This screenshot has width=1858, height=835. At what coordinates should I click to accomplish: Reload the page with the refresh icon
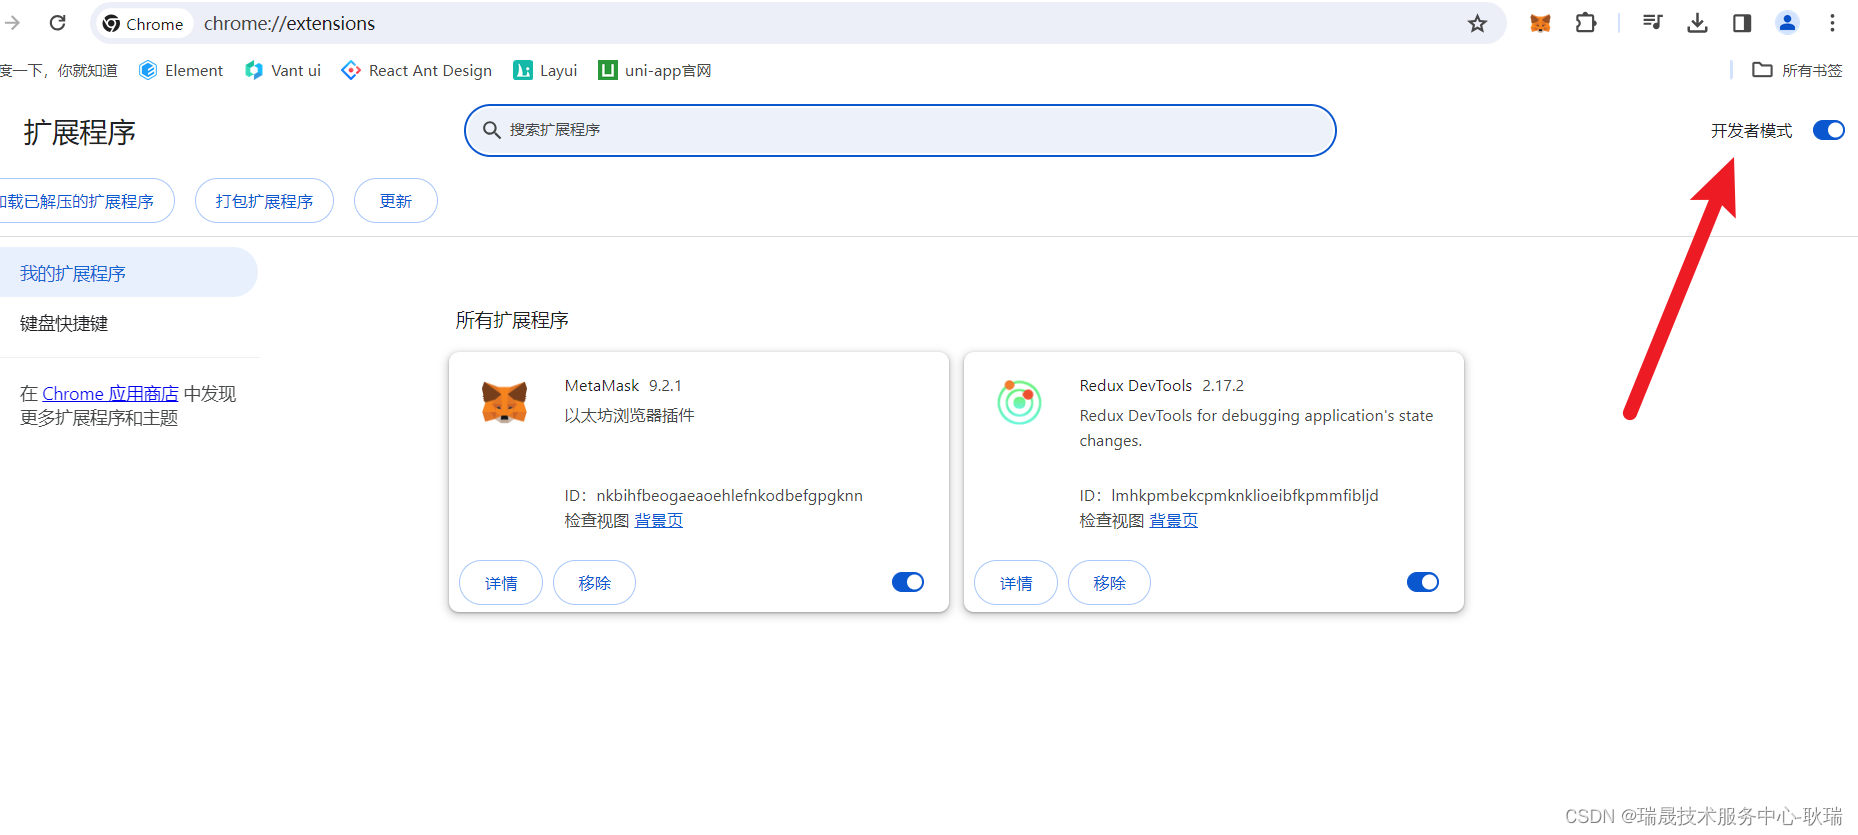pos(58,23)
